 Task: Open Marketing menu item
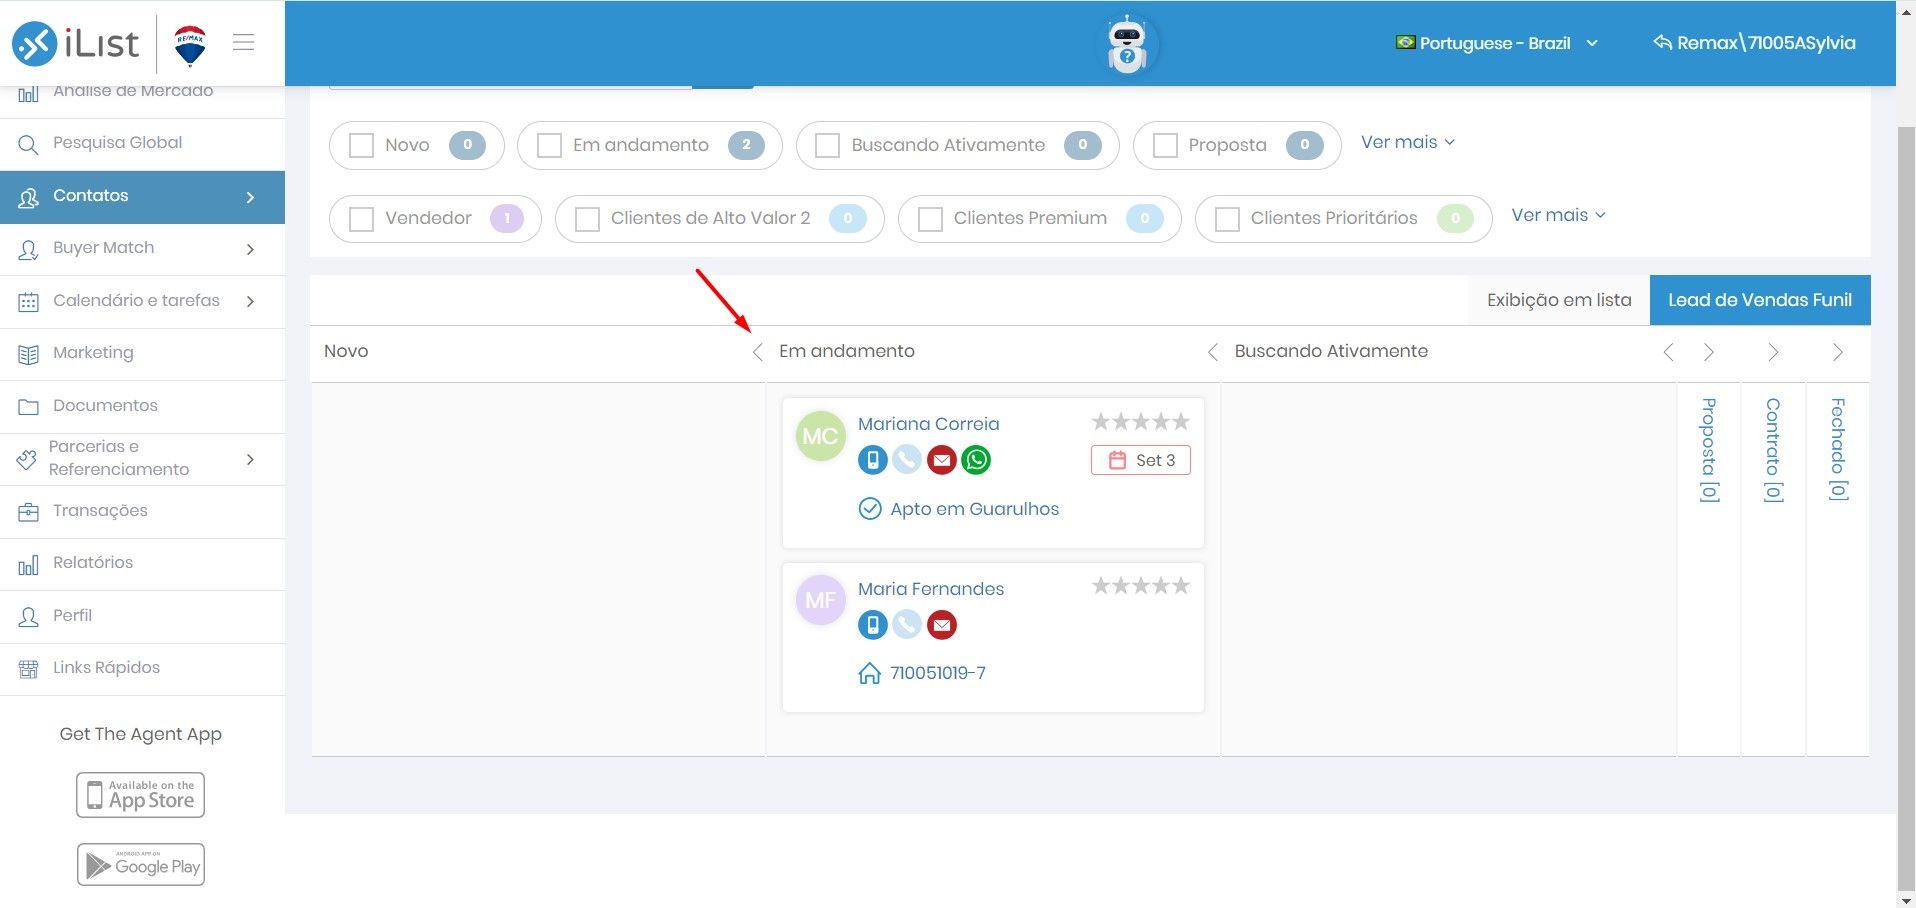click(x=142, y=353)
